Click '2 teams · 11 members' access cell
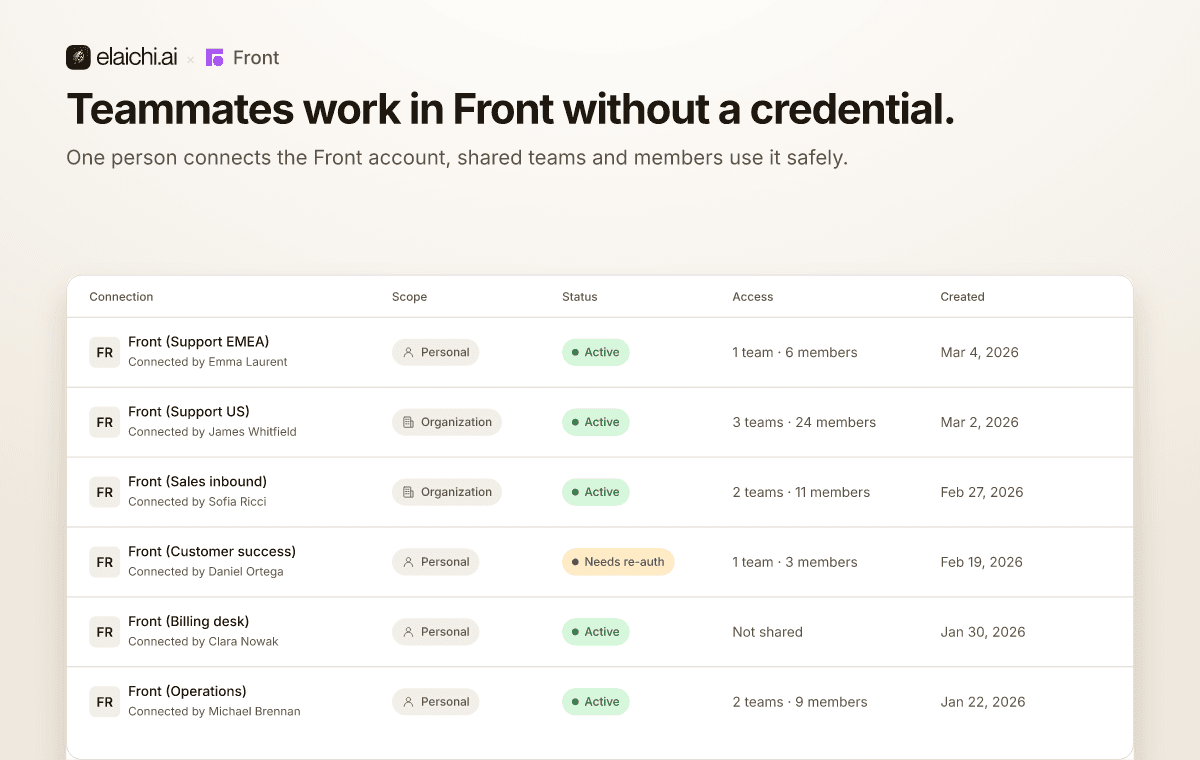The height and width of the screenshot is (760, 1200). point(801,492)
